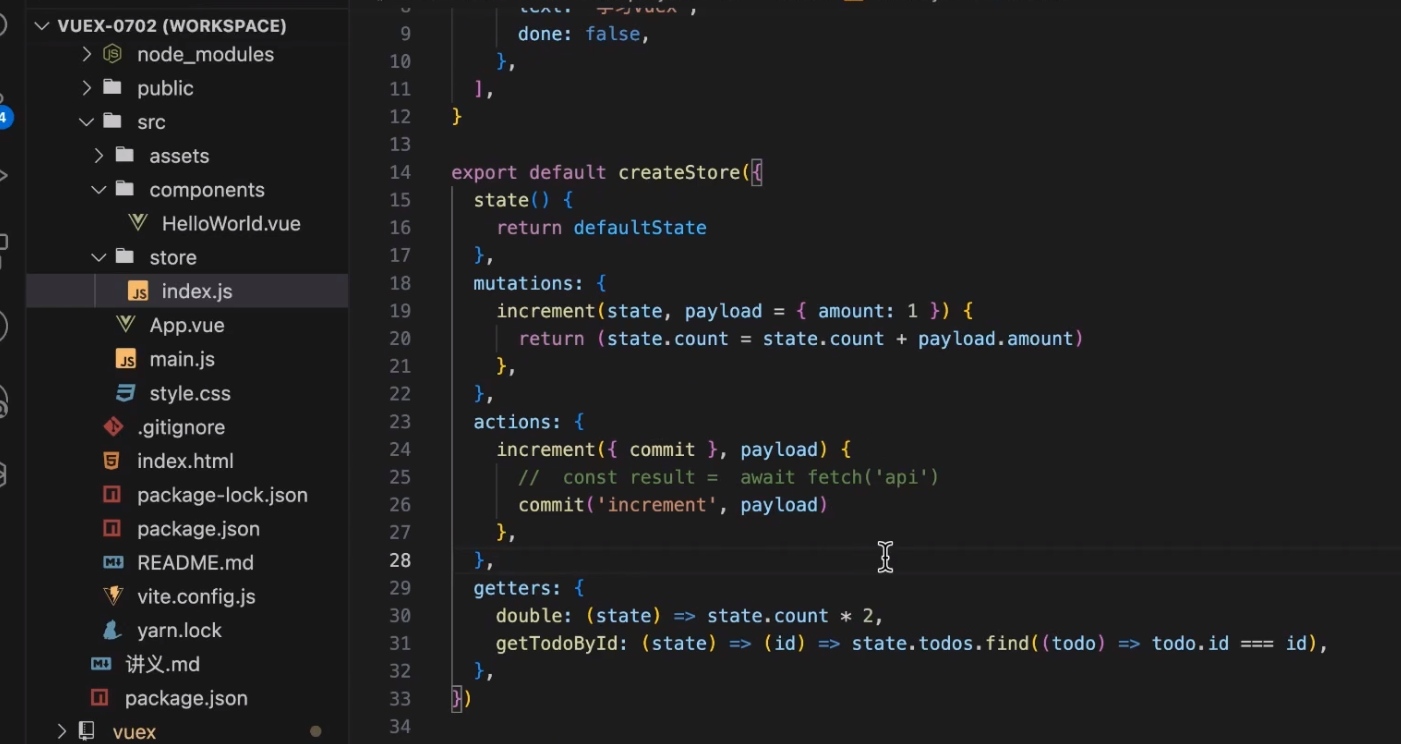Open vite.config.js via its Vite icon
The image size is (1401, 744).
tap(113, 596)
